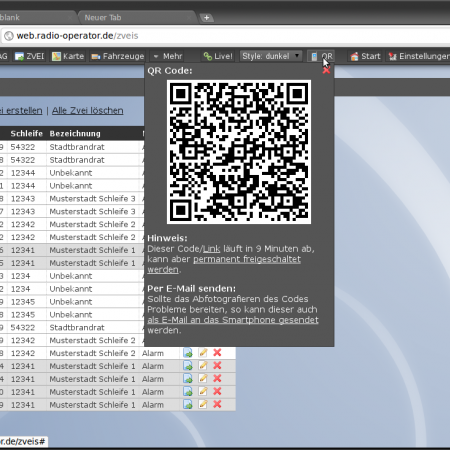Select the first 12345 Unbekannt row
This screenshot has height=450, width=450.
coord(72,302)
